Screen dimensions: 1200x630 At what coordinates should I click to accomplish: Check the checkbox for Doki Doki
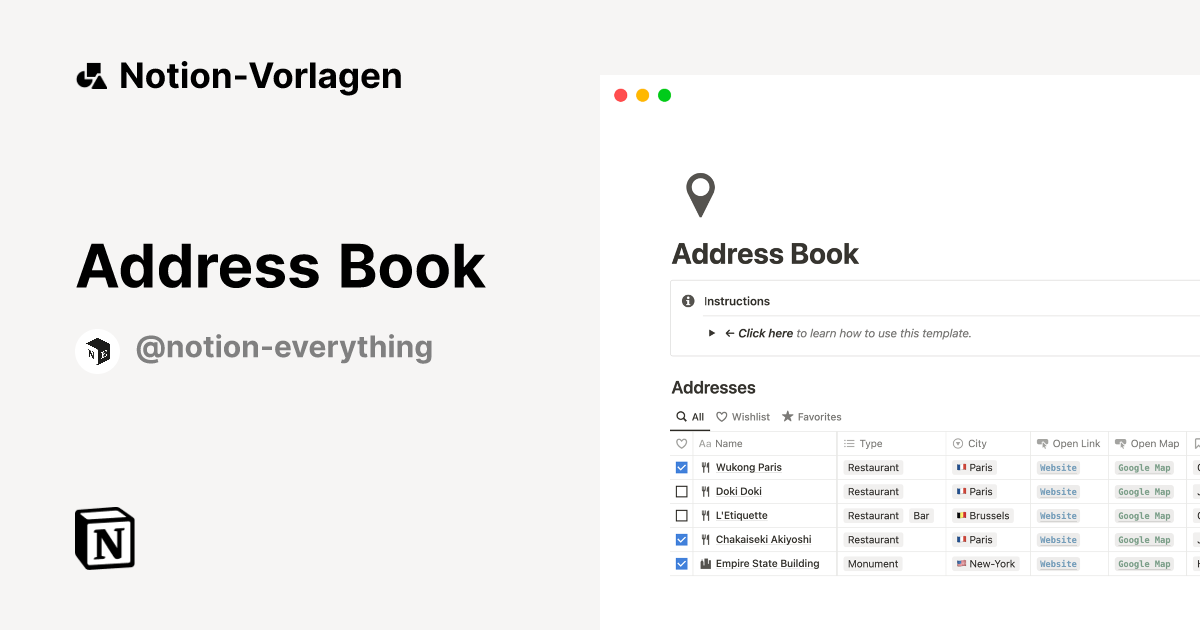681,491
